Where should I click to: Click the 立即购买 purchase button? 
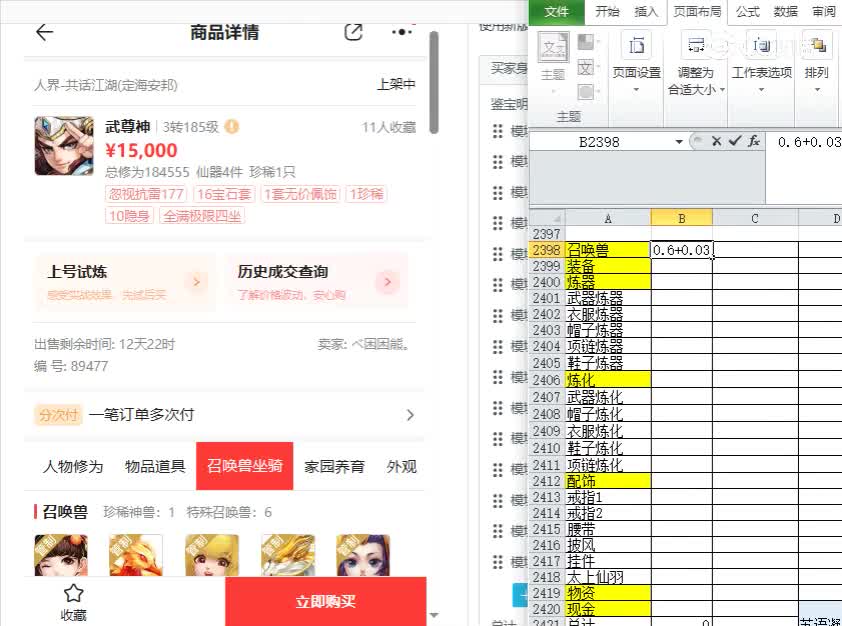[326, 601]
